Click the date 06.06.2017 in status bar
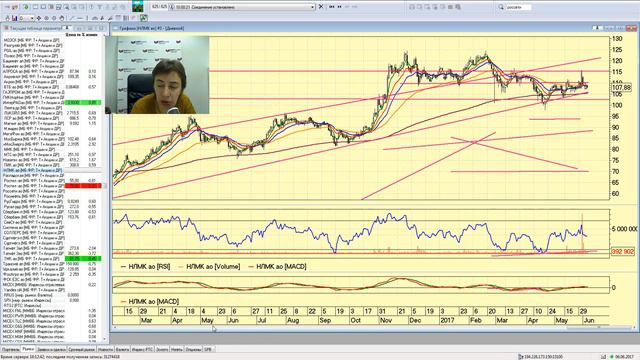The height and width of the screenshot is (360, 640). [x=624, y=357]
